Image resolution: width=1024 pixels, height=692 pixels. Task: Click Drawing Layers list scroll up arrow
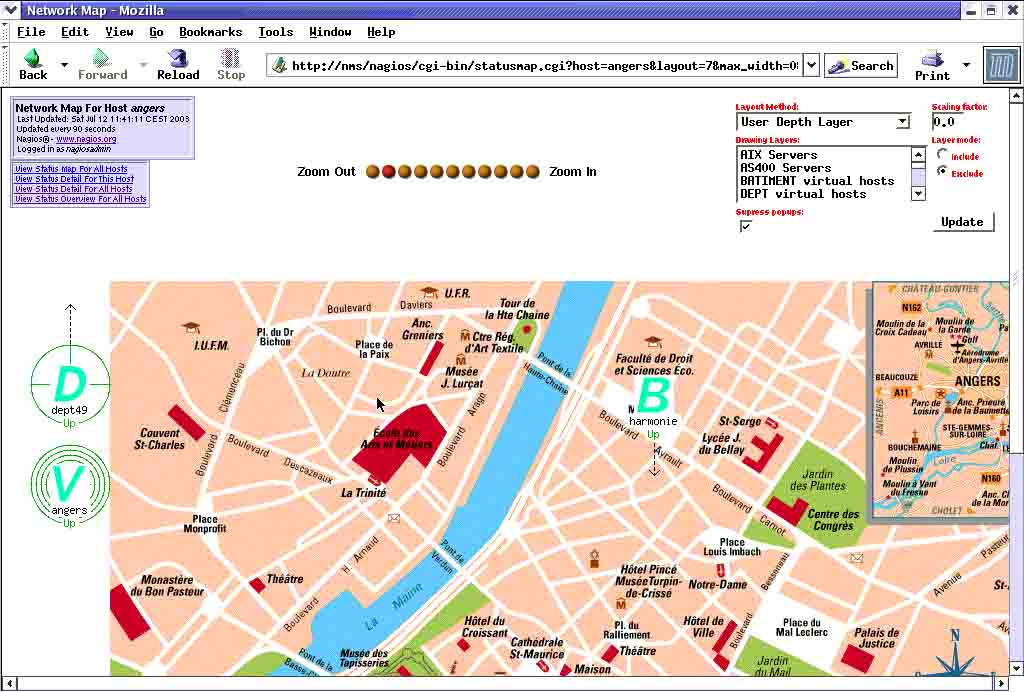(x=918, y=155)
